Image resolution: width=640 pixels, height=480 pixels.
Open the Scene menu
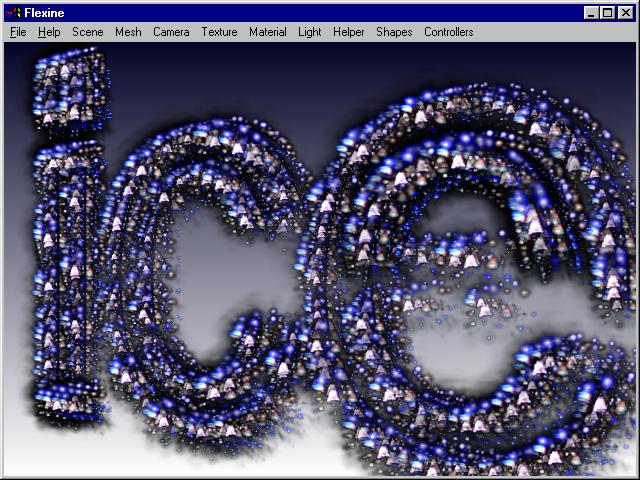(87, 32)
